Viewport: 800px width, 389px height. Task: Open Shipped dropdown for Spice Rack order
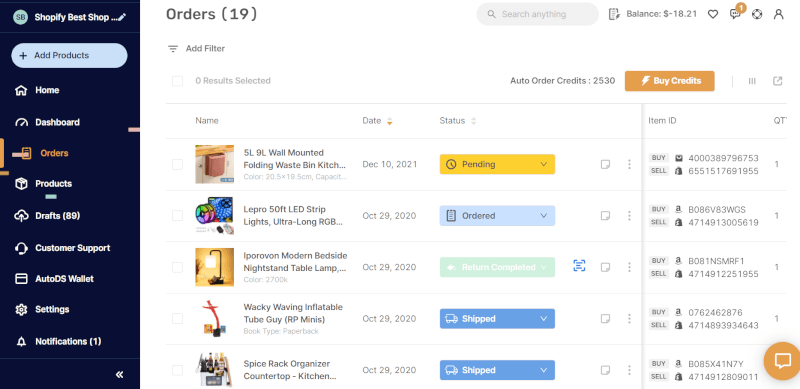497,370
